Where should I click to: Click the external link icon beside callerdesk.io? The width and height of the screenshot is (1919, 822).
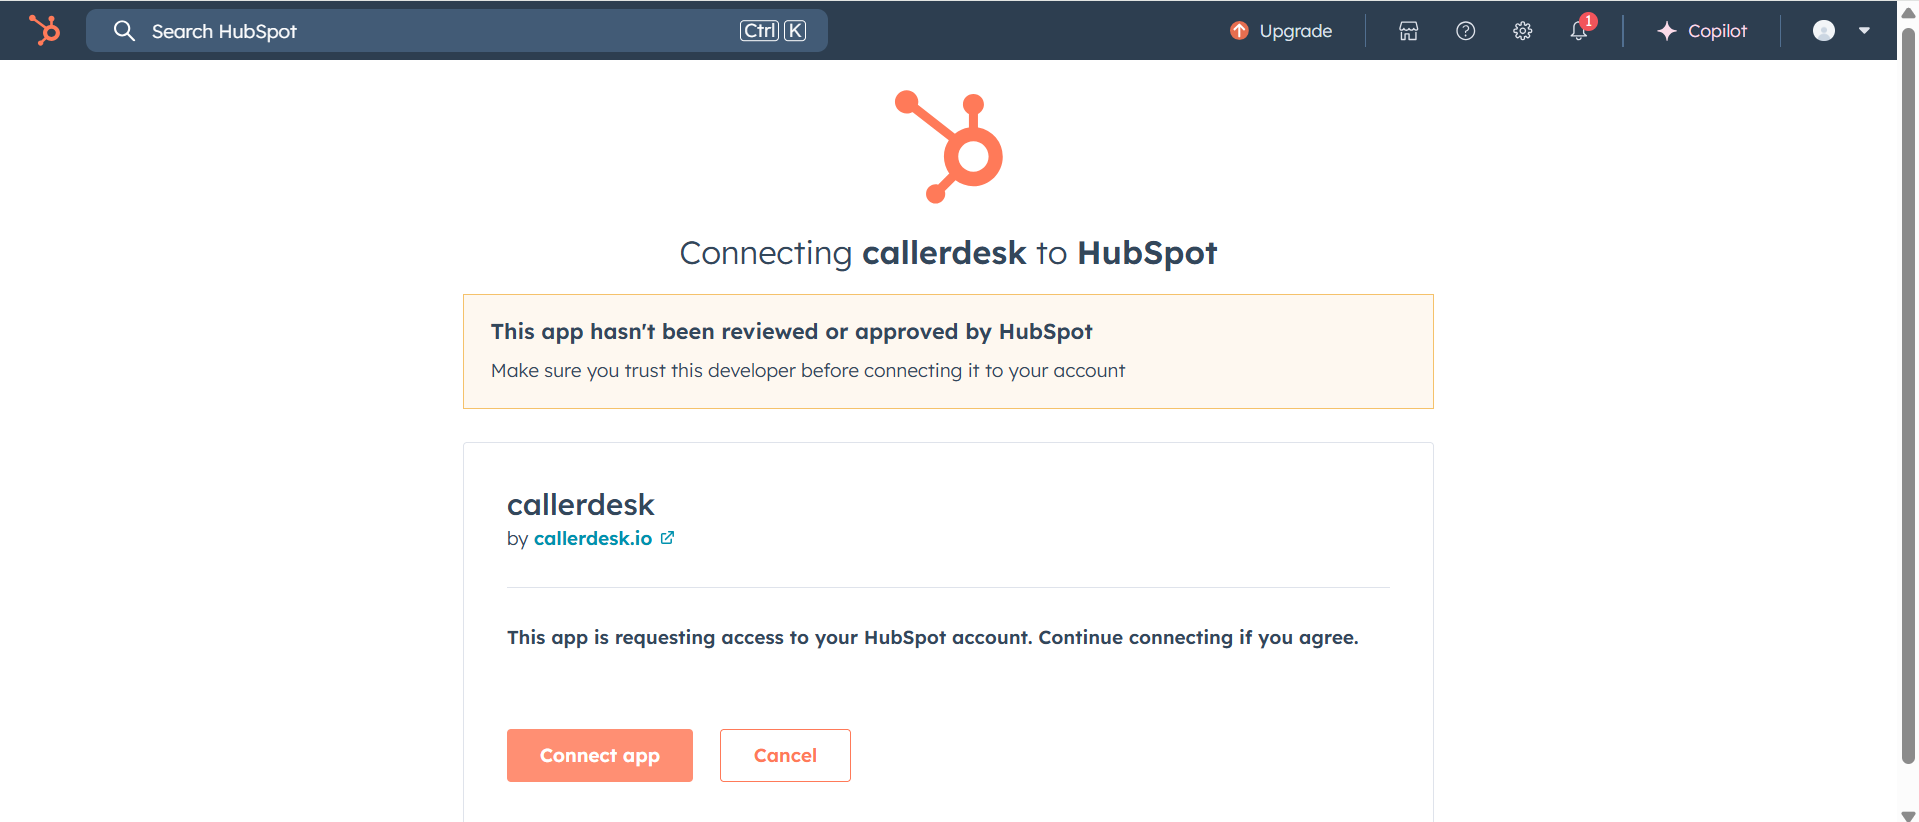click(667, 538)
